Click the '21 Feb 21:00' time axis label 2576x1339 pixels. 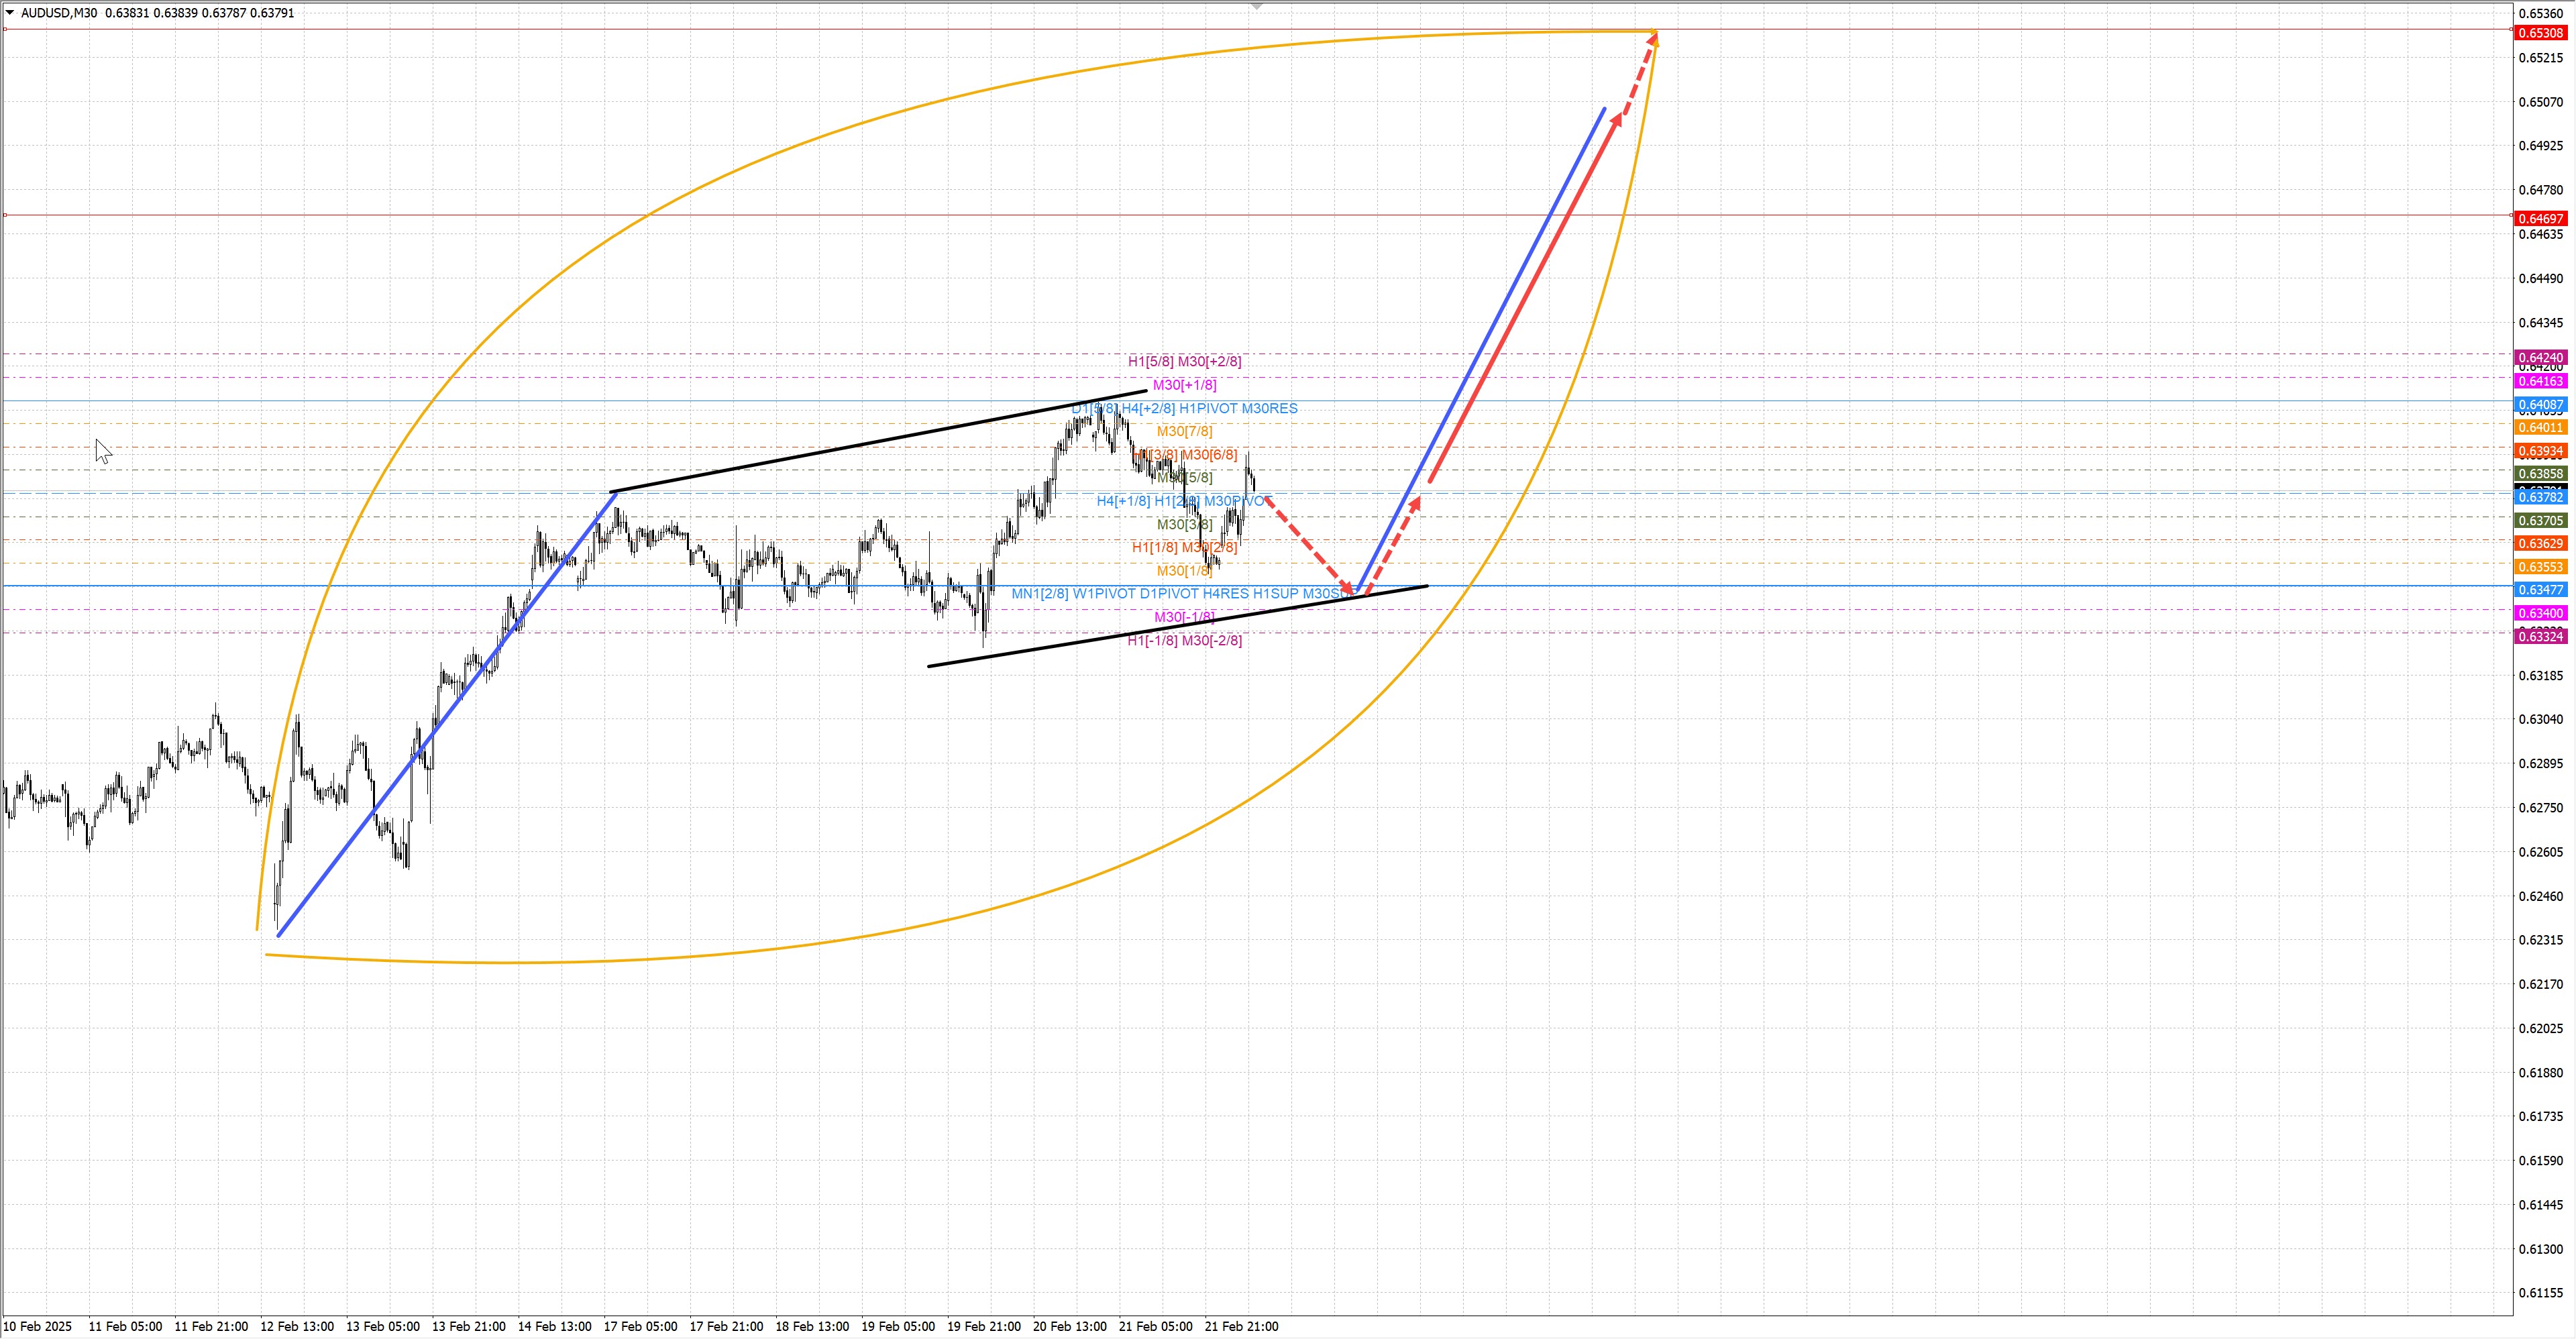pyautogui.click(x=1241, y=1326)
